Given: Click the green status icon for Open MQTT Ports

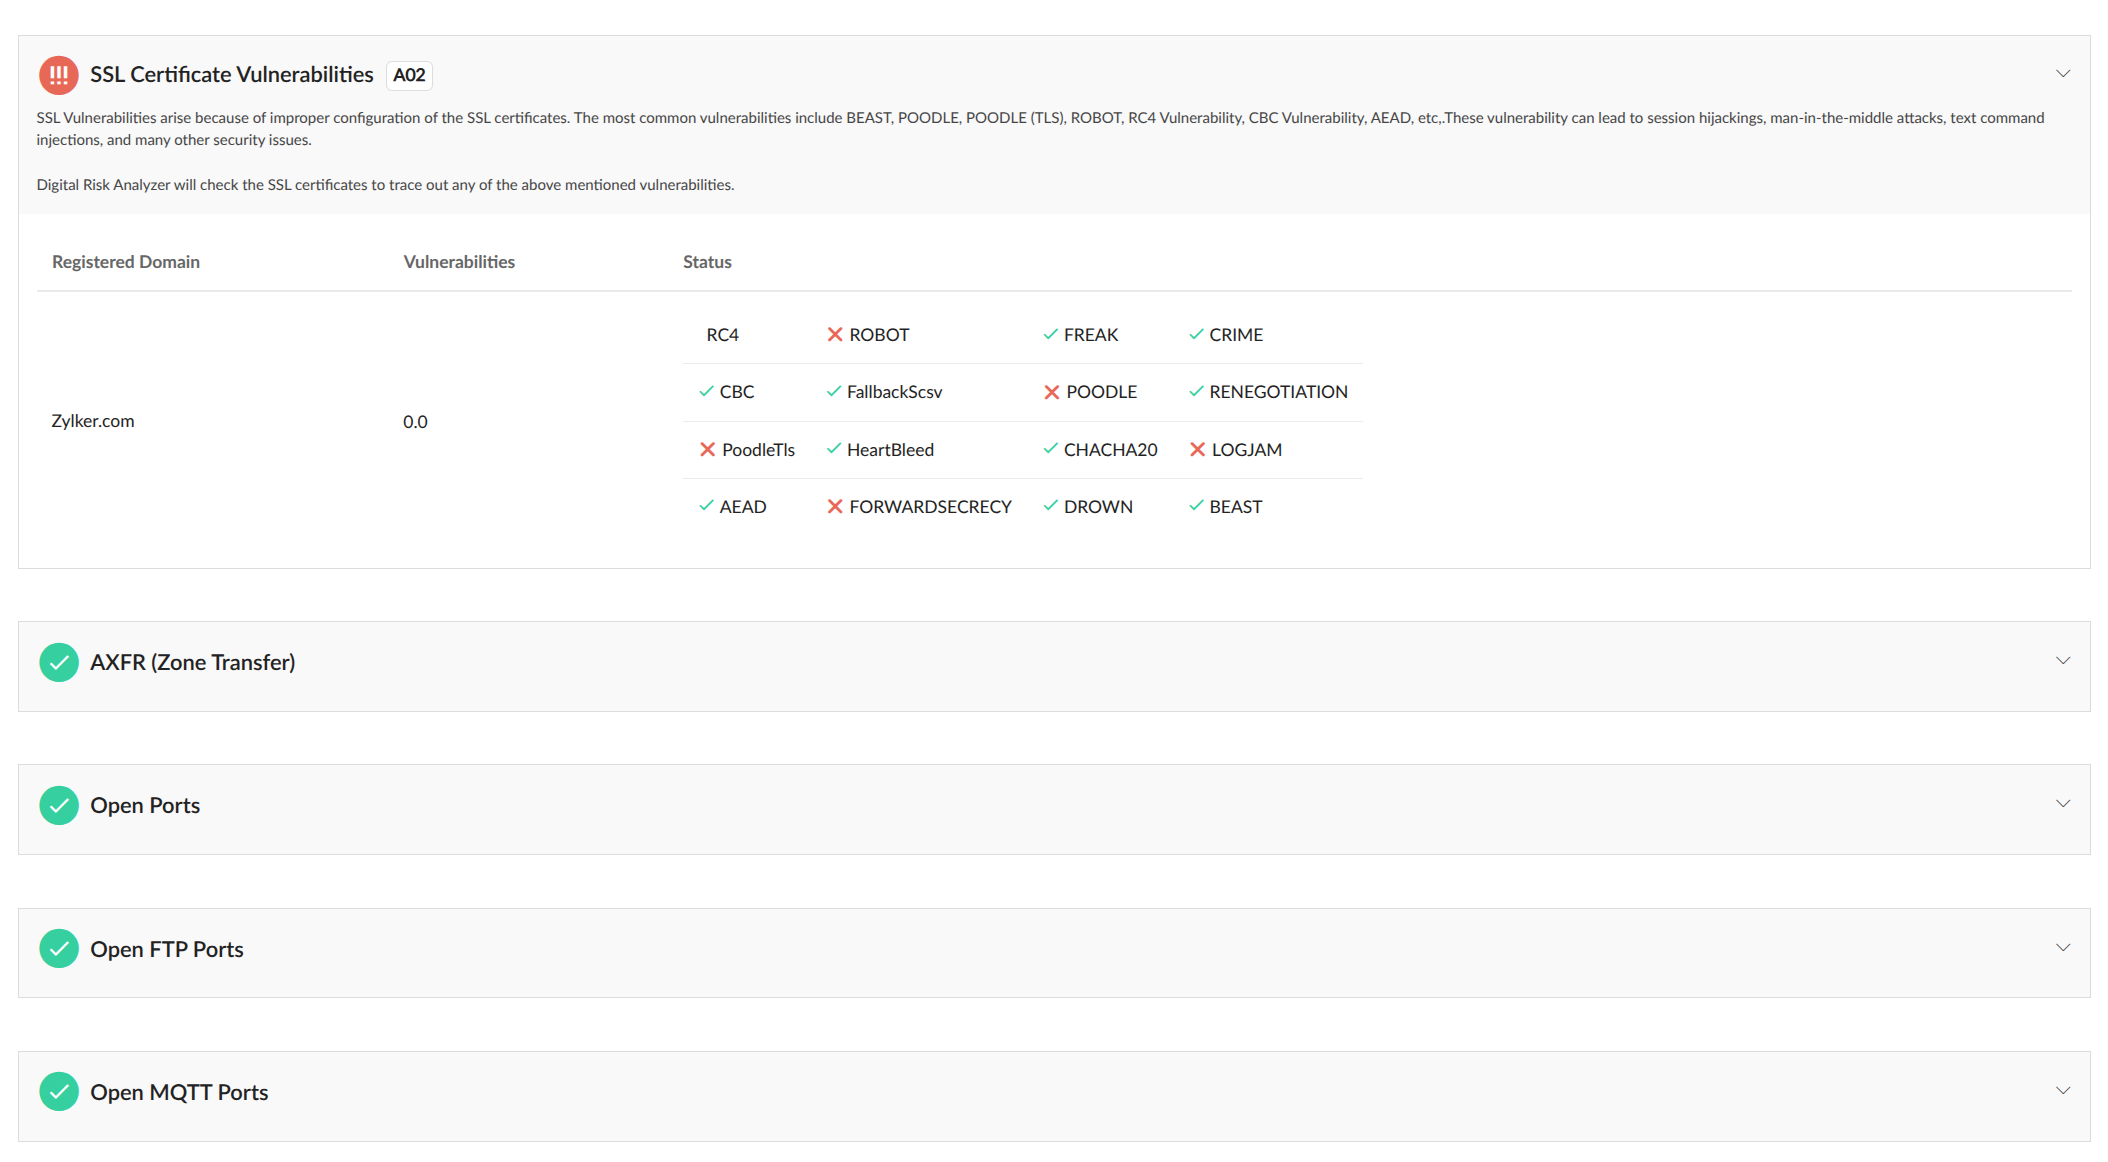Looking at the screenshot, I should (x=58, y=1092).
